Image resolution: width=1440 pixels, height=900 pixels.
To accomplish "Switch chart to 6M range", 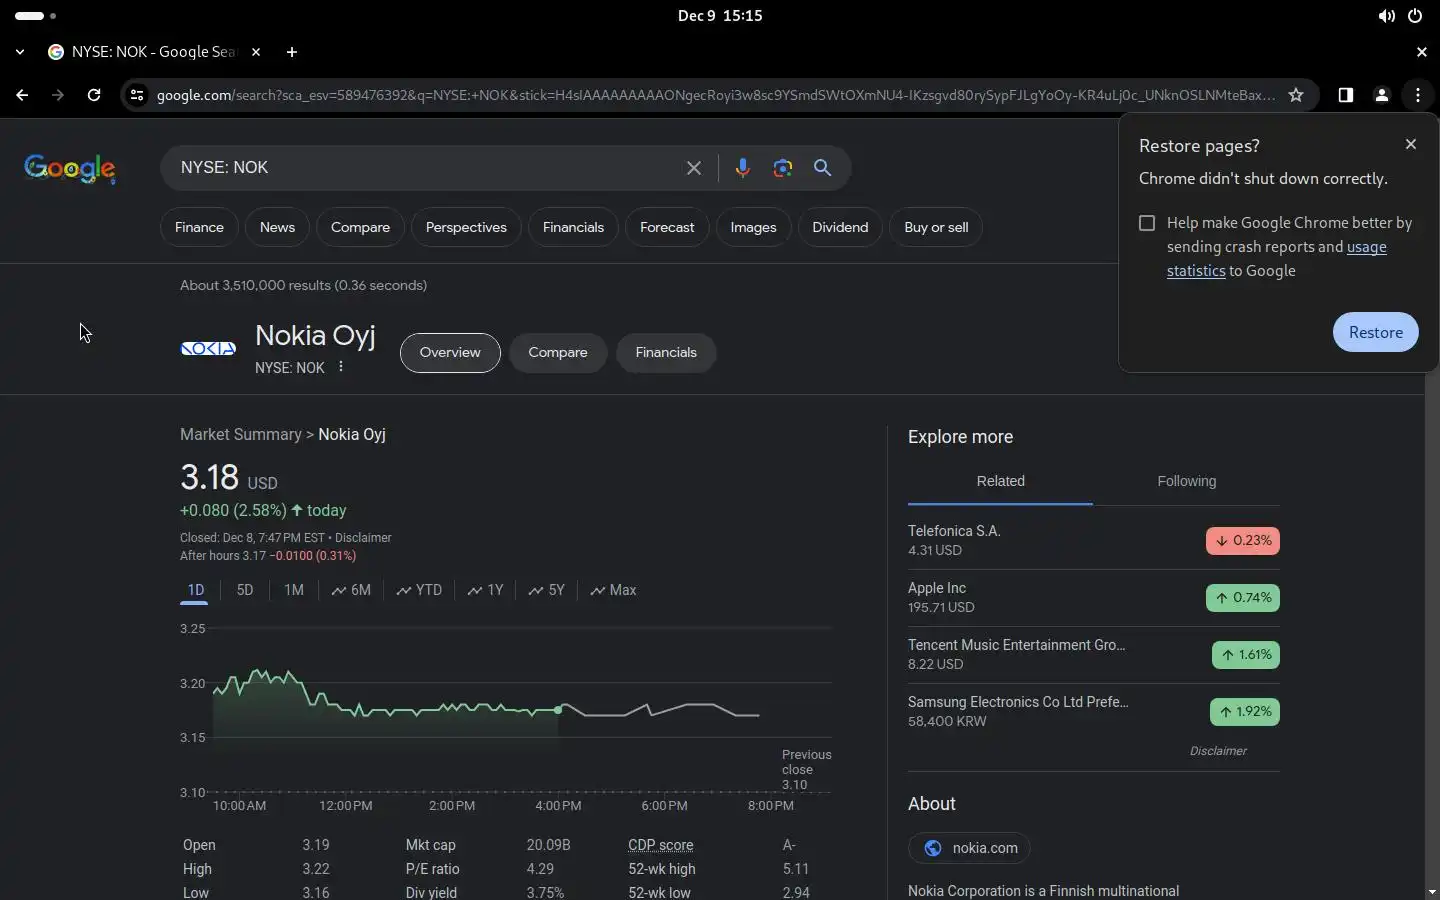I will pyautogui.click(x=351, y=590).
